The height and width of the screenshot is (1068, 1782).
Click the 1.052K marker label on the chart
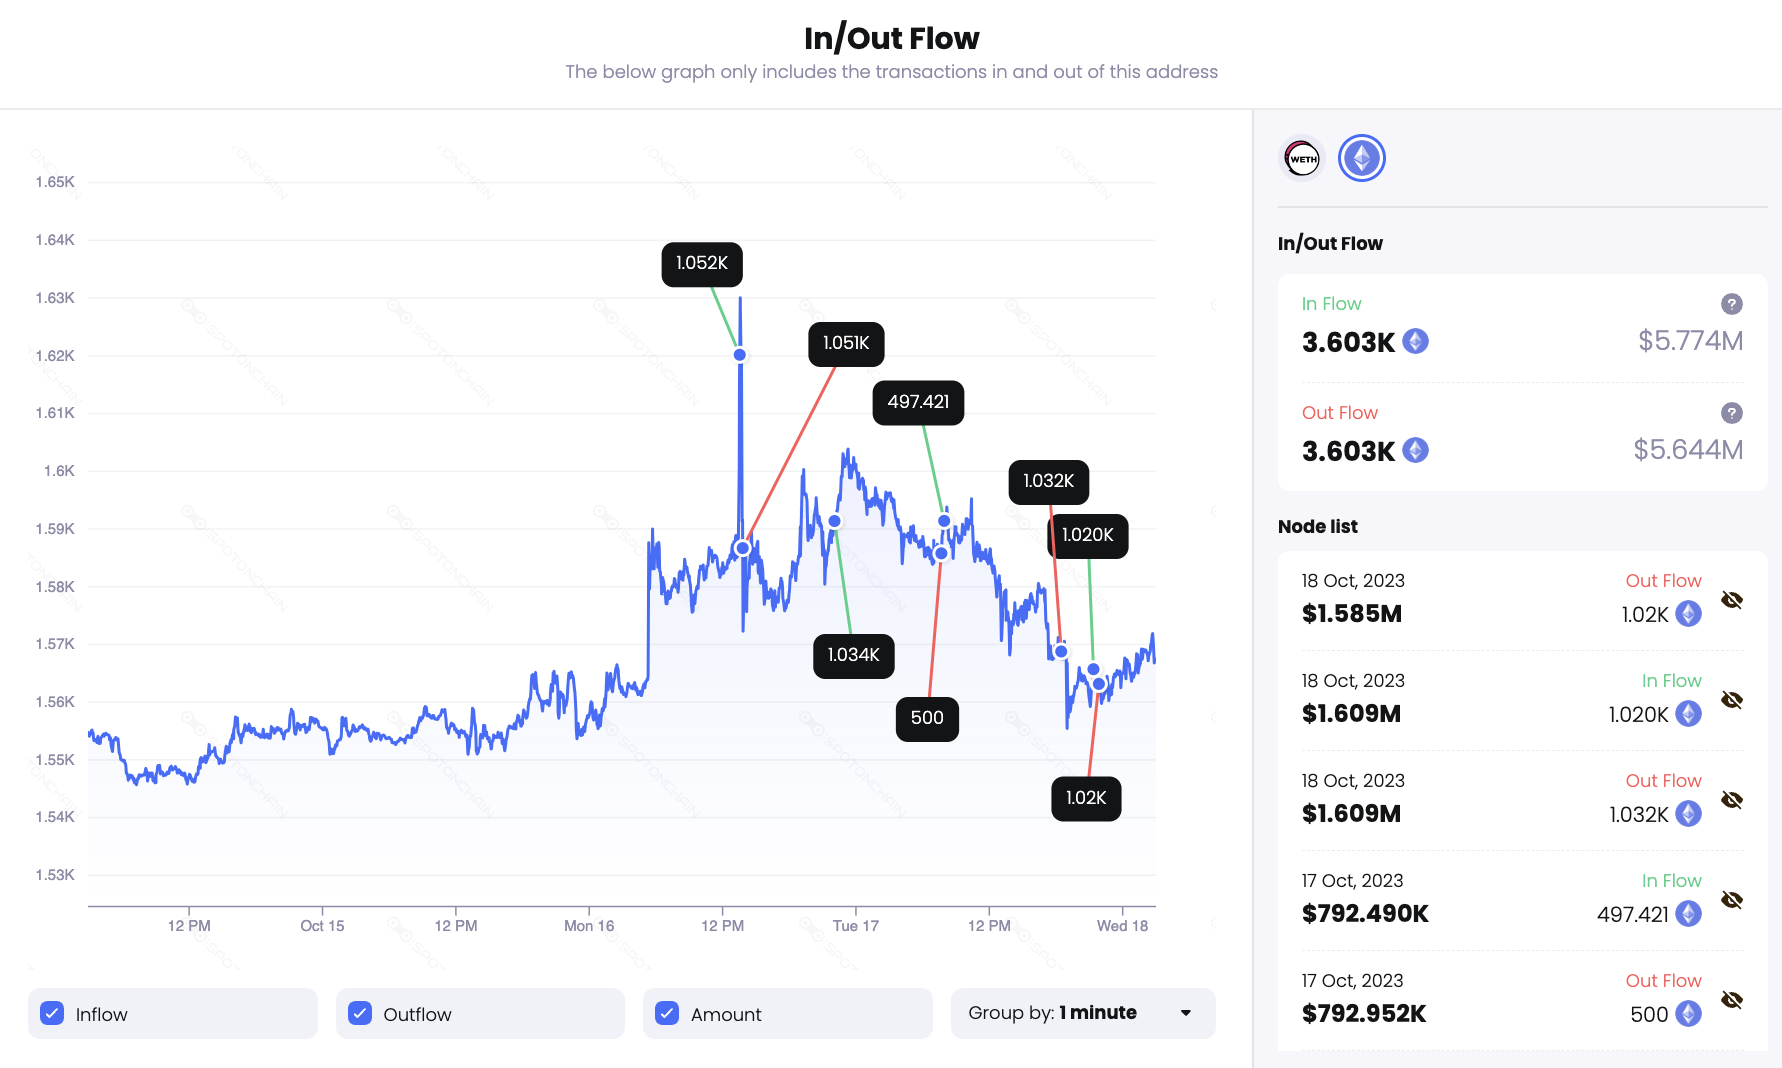(701, 263)
